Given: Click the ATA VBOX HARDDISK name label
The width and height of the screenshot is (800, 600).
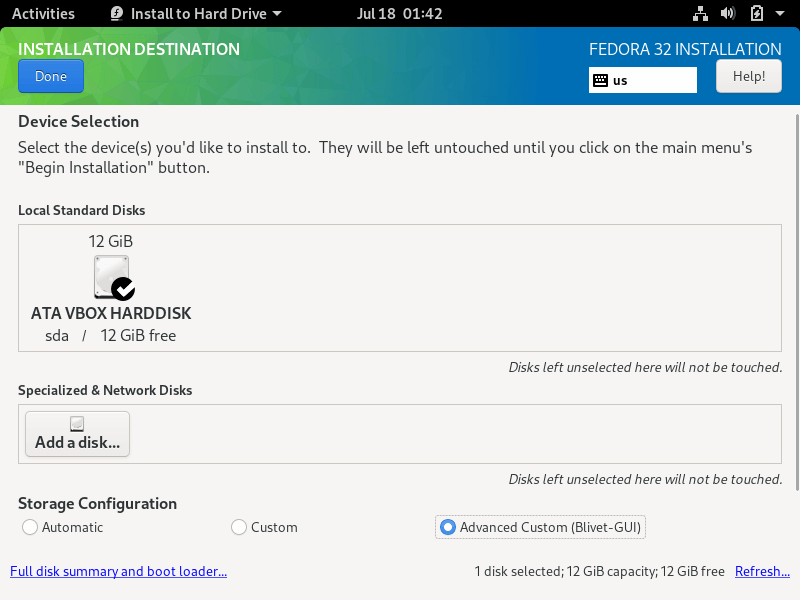Looking at the screenshot, I should pyautogui.click(x=111, y=313).
